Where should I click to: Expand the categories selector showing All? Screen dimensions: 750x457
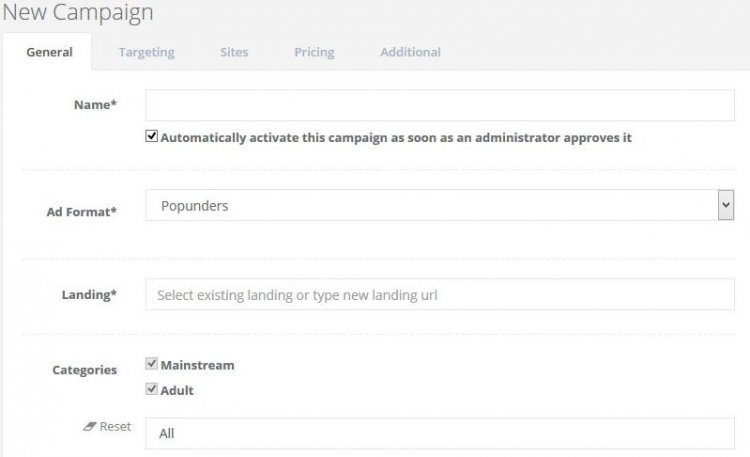(x=440, y=433)
